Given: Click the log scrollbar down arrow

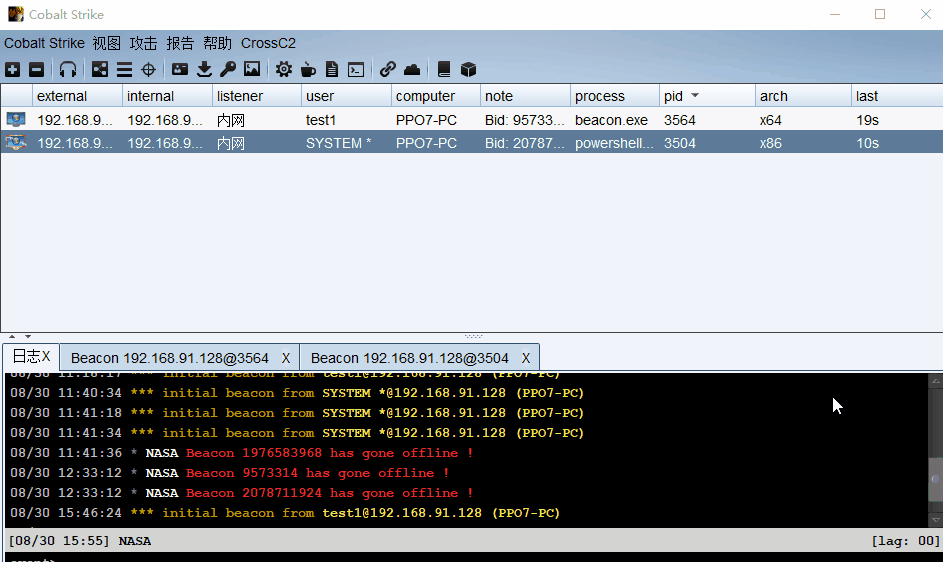Looking at the screenshot, I should [935, 519].
